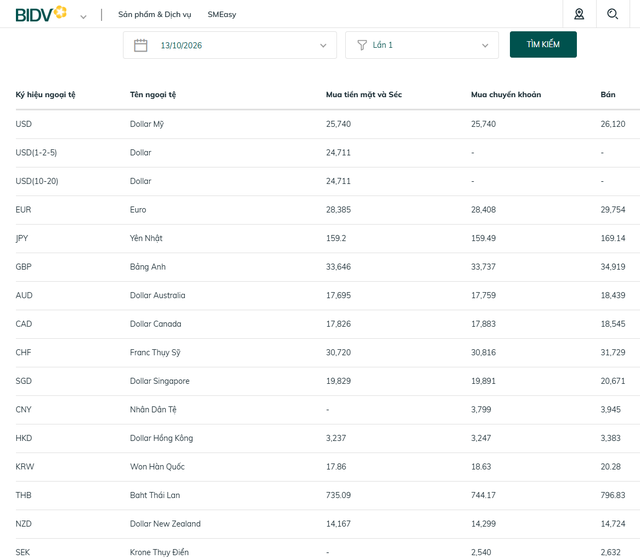The width and height of the screenshot is (640, 559).
Task: Click the calendar icon beside the date
Action: click(140, 45)
